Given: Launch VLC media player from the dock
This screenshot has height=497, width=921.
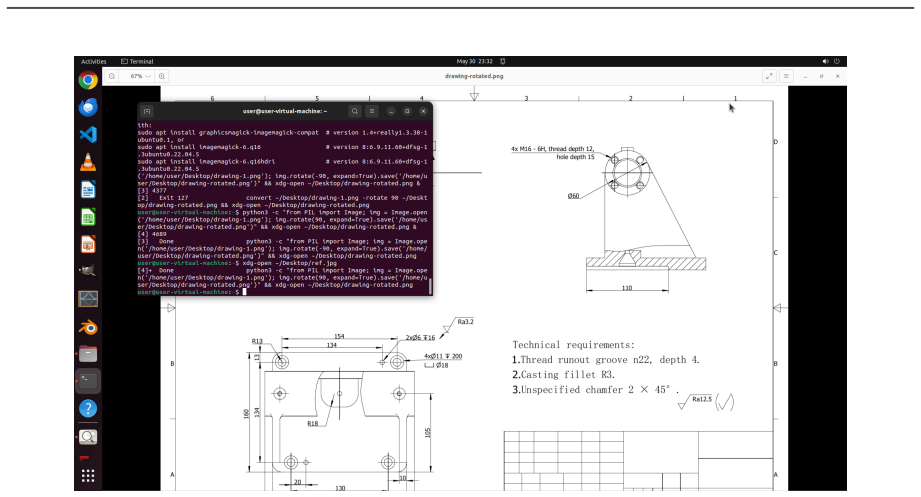Looking at the screenshot, I should click(88, 162).
